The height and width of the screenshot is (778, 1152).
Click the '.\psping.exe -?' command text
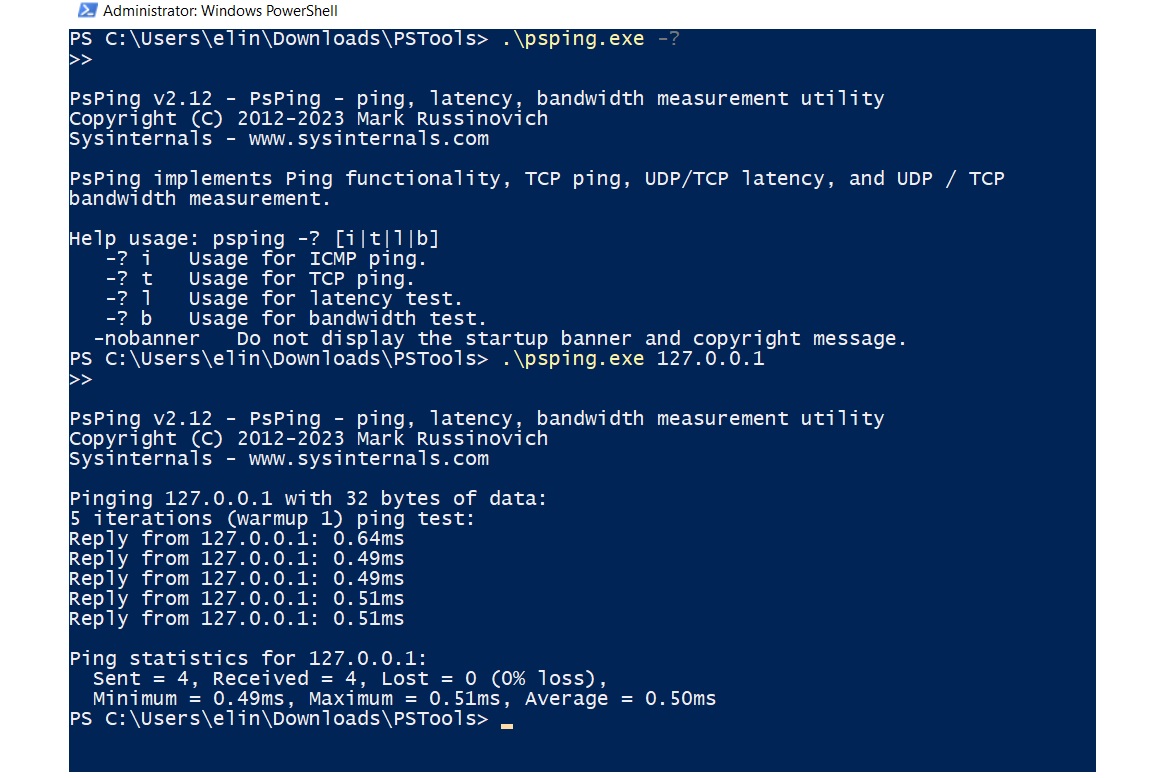pyautogui.click(x=591, y=39)
